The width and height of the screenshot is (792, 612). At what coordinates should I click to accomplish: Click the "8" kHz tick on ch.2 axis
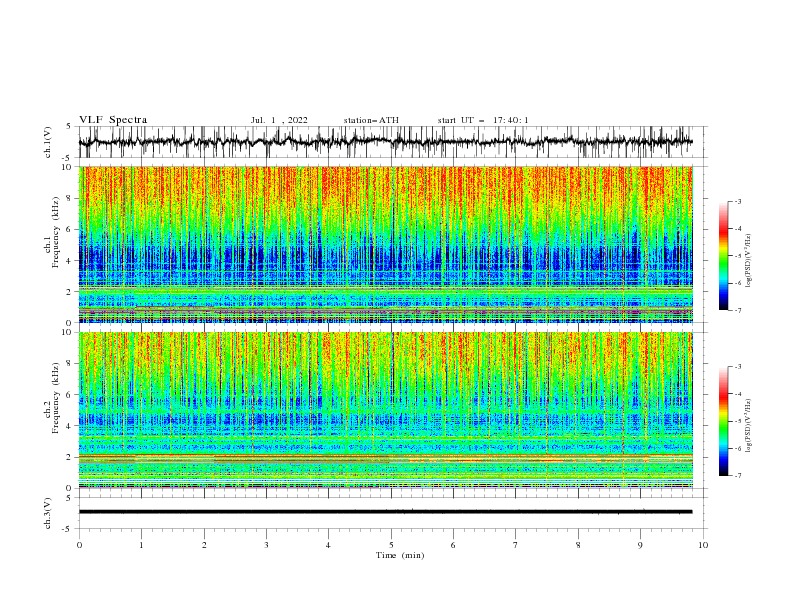[70, 364]
